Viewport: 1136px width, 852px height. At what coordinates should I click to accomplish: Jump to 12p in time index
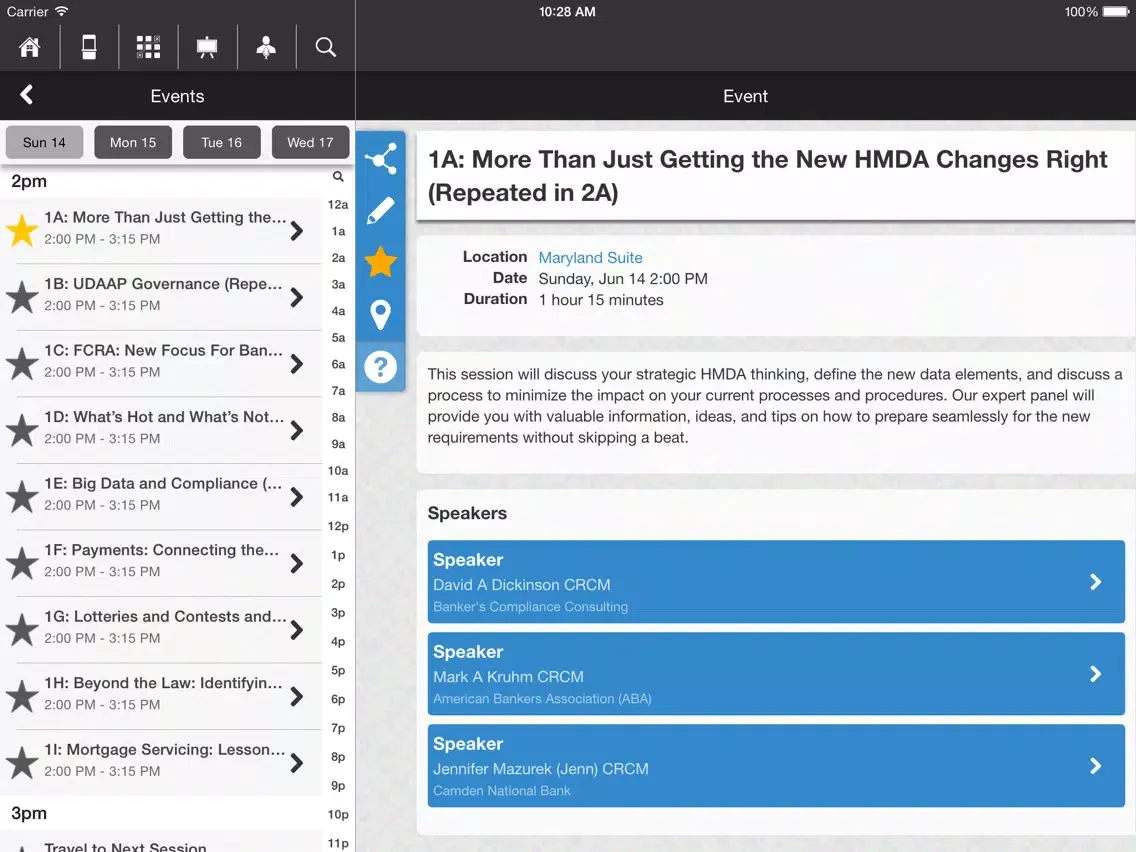pos(338,526)
